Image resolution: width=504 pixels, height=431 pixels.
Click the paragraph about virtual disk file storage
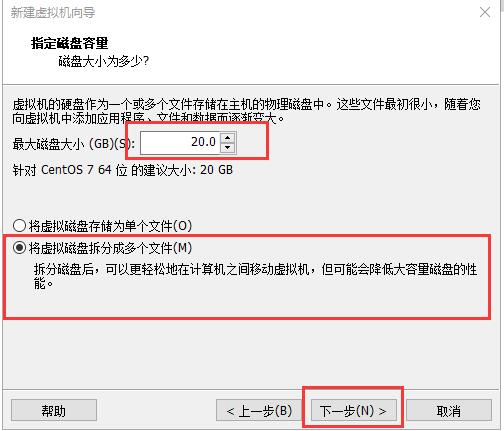pos(246,111)
